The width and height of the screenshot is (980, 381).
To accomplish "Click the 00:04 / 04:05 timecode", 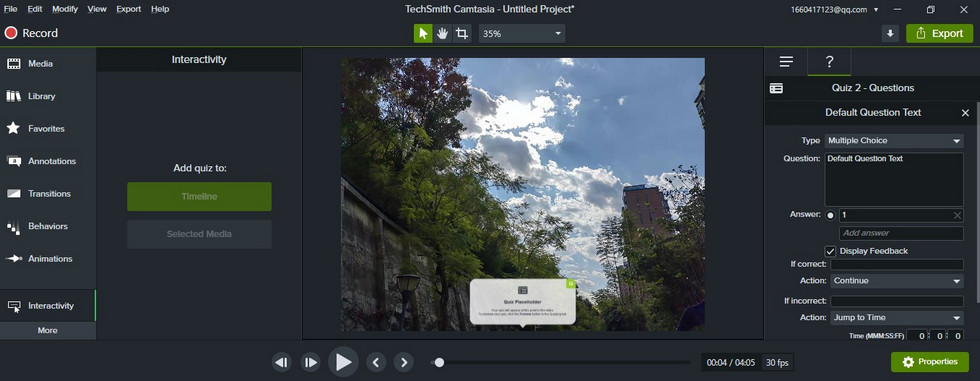I will click(731, 362).
